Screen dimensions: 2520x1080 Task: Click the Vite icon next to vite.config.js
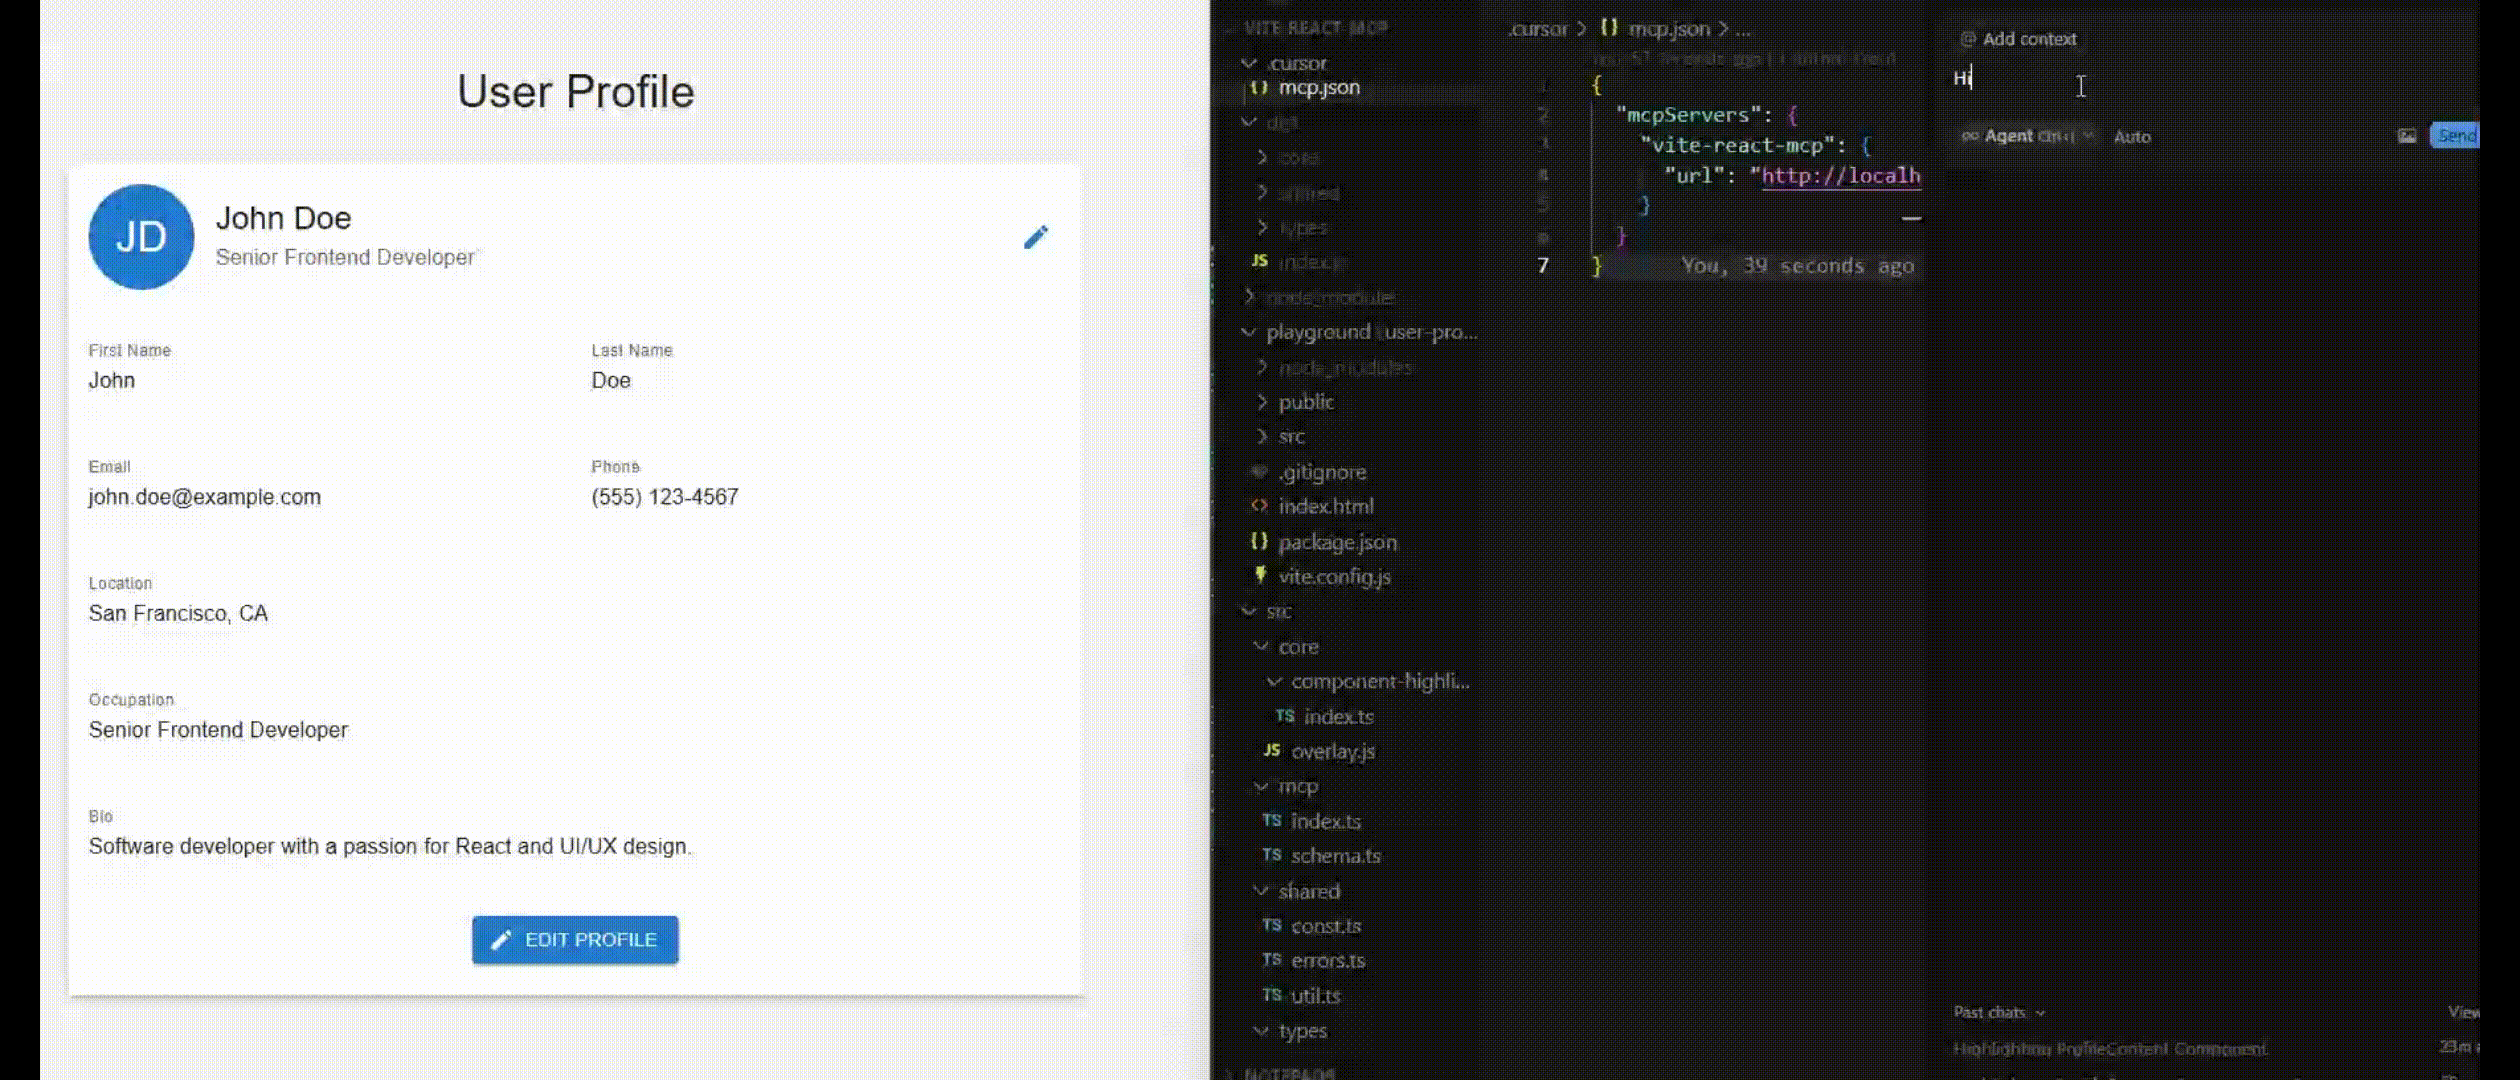(x=1261, y=577)
